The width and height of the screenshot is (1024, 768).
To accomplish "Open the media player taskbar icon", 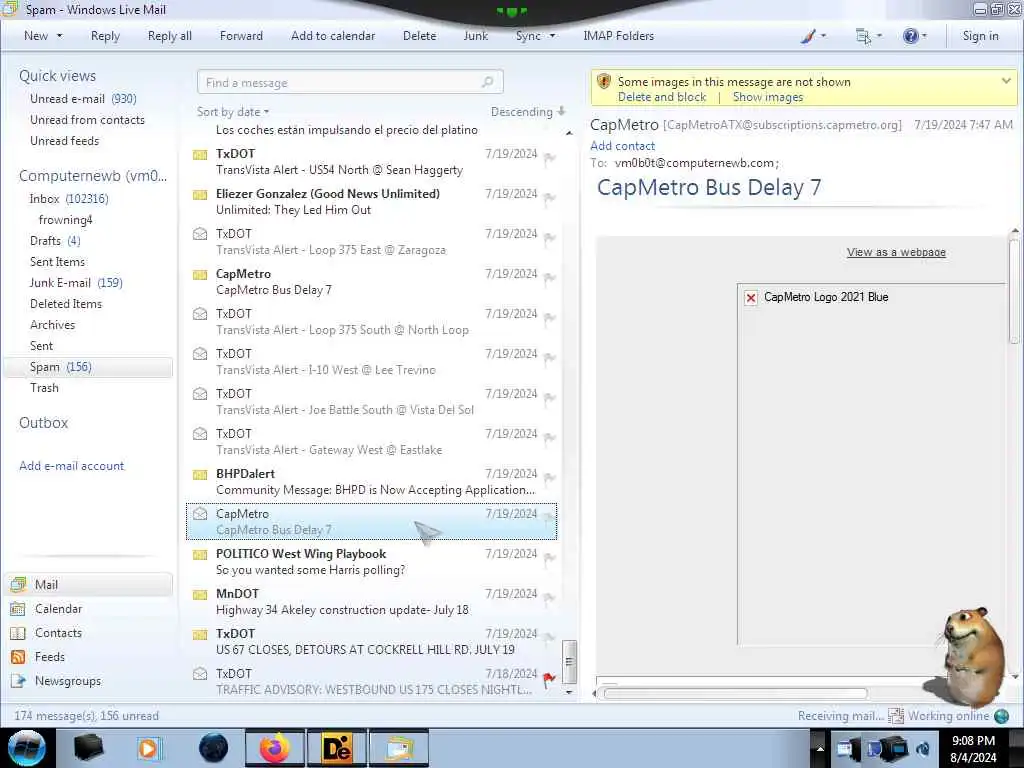I will coord(149,748).
